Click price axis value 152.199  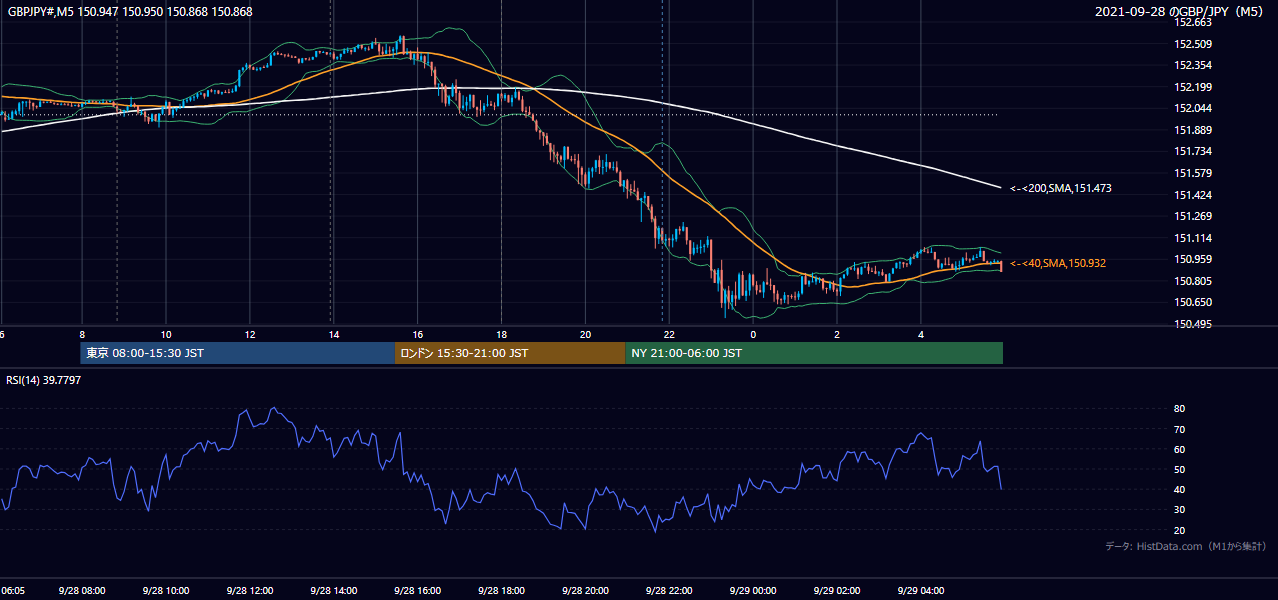click(1194, 87)
